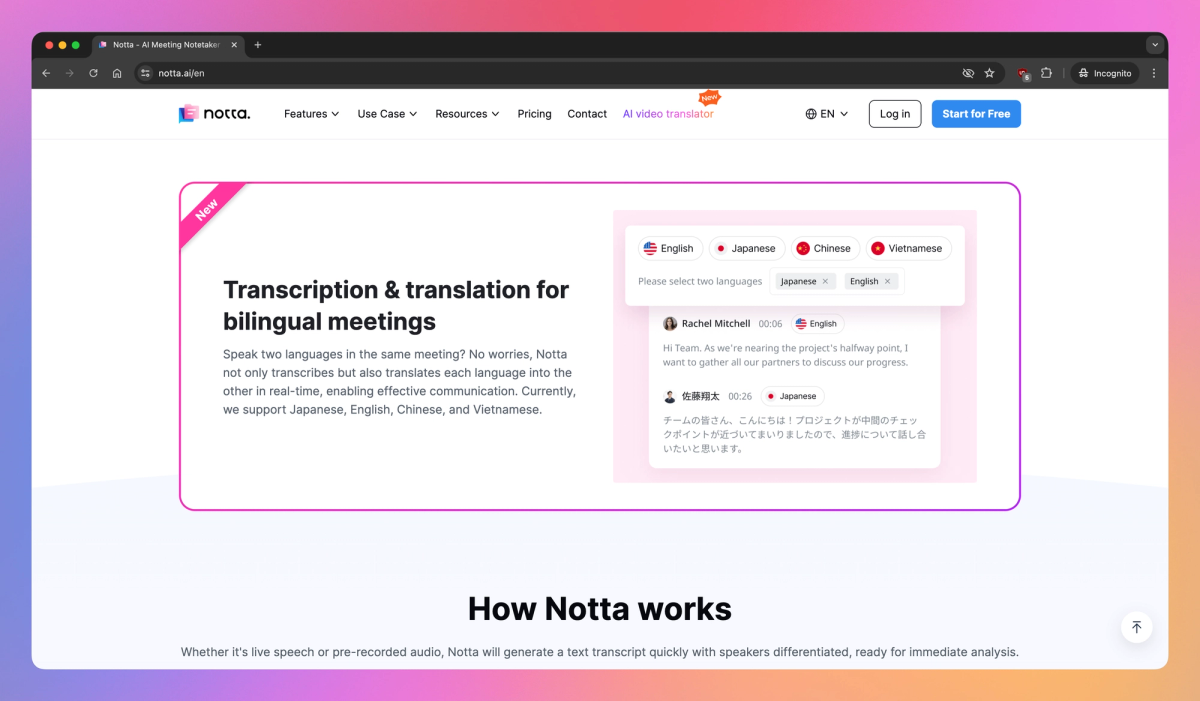
Task: Open the Use Case menu
Action: tap(386, 114)
